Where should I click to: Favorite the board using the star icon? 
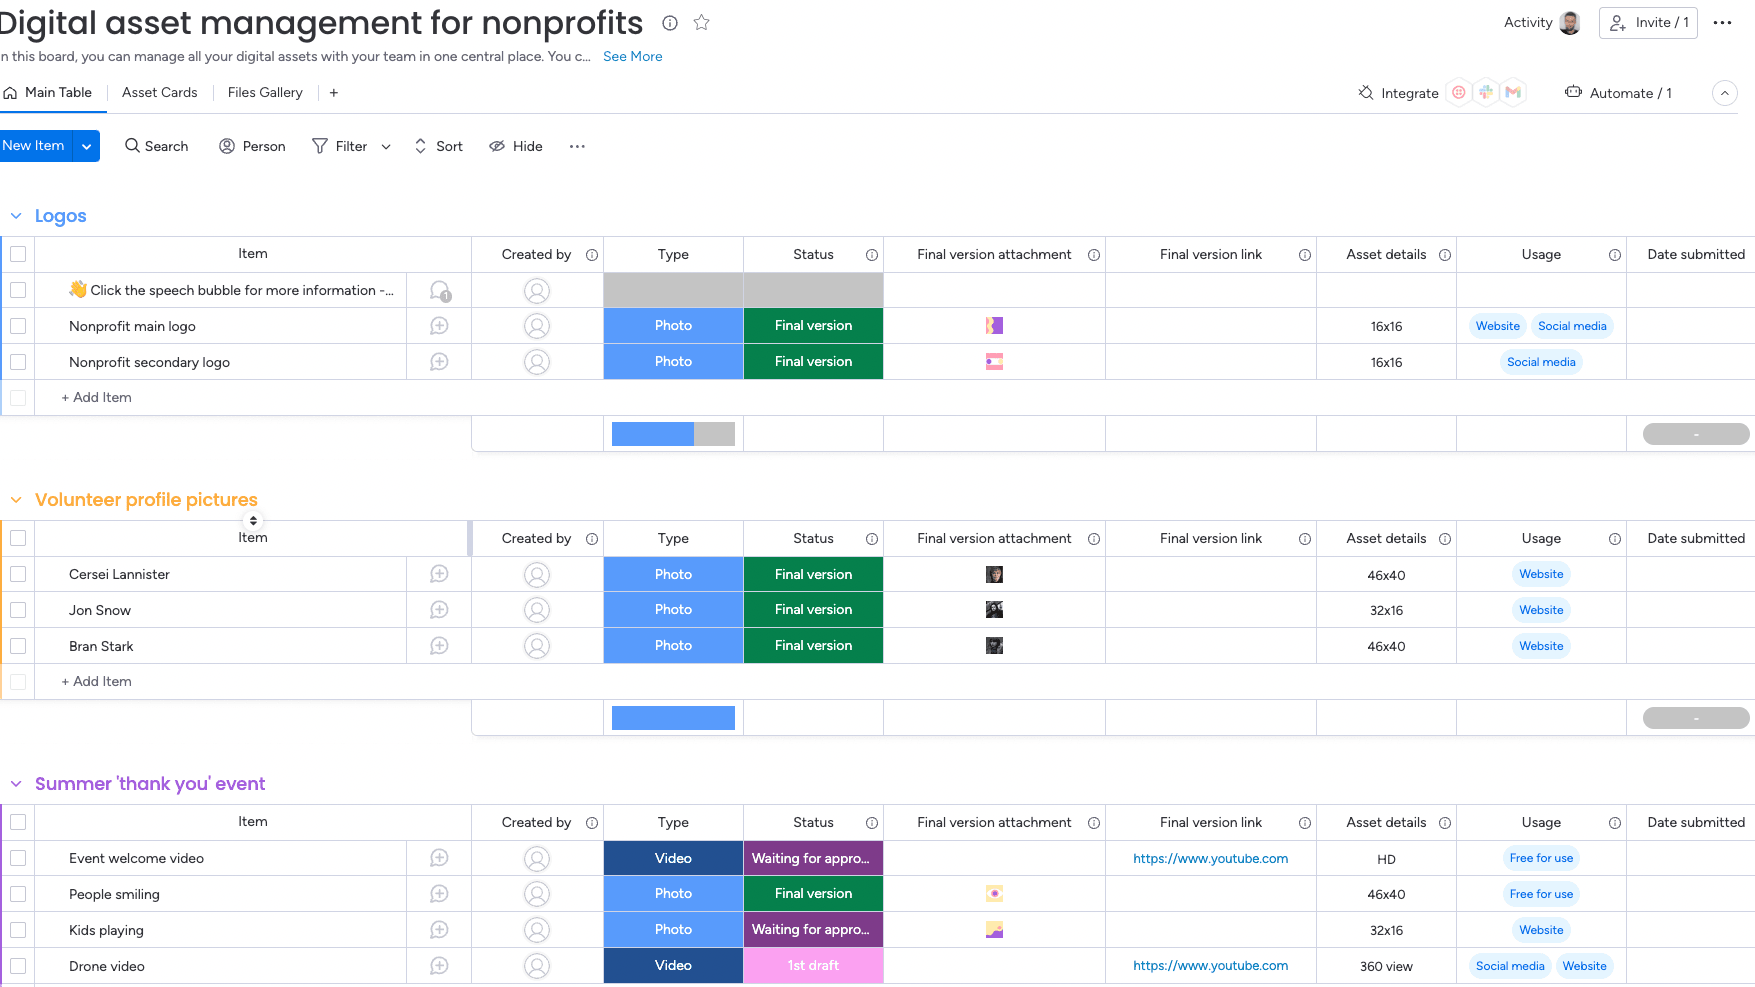pyautogui.click(x=701, y=22)
